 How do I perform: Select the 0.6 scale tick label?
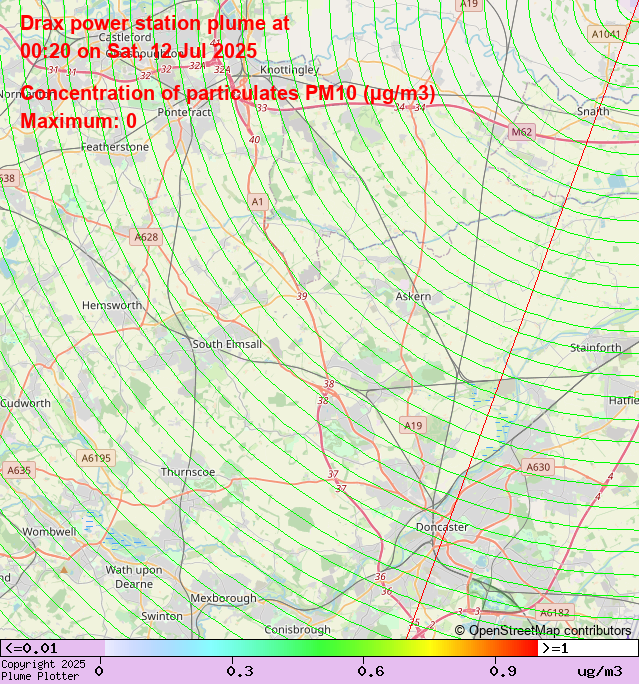[x=371, y=671]
